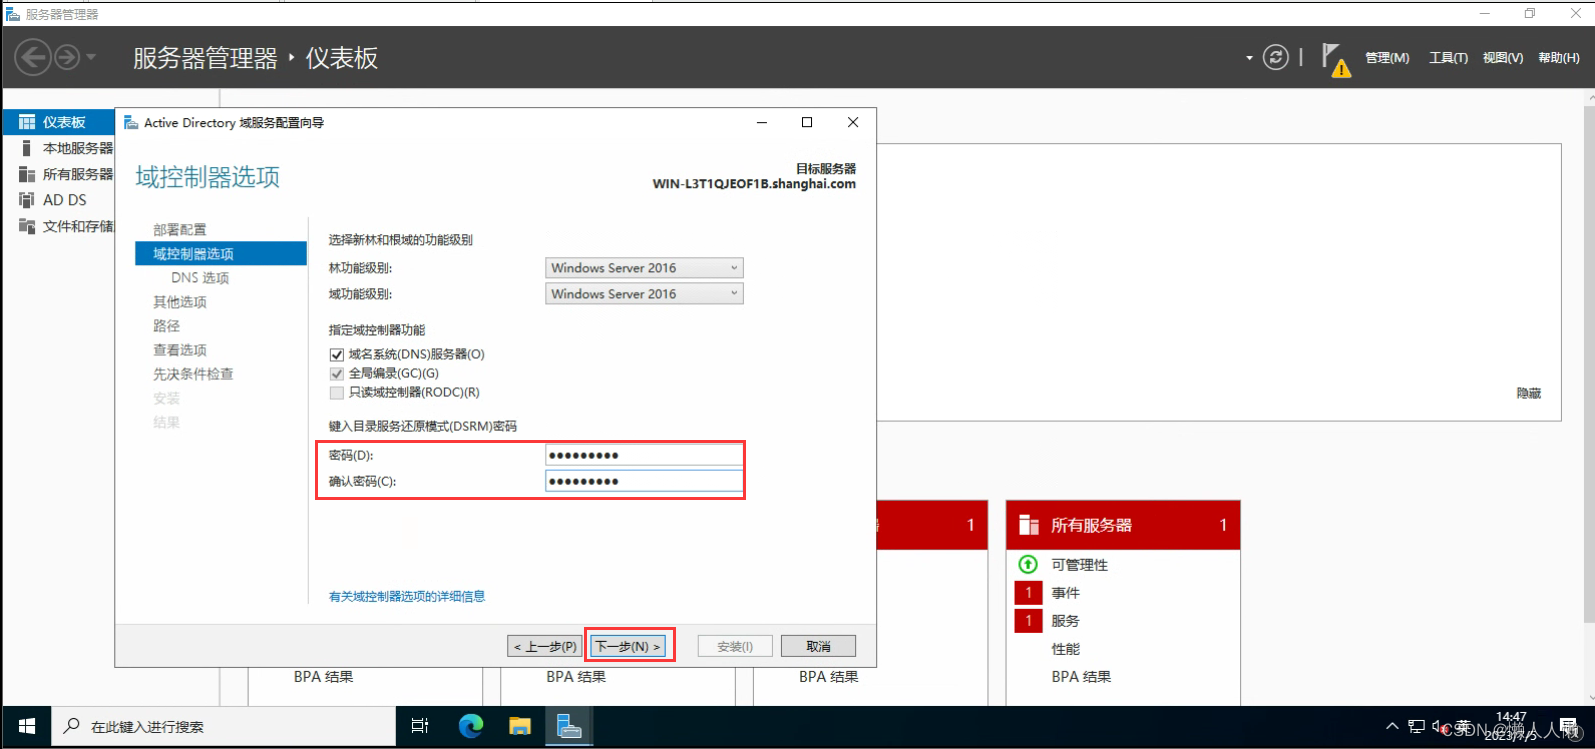Open navigation history dropdown arrow beside forward

click(x=91, y=57)
